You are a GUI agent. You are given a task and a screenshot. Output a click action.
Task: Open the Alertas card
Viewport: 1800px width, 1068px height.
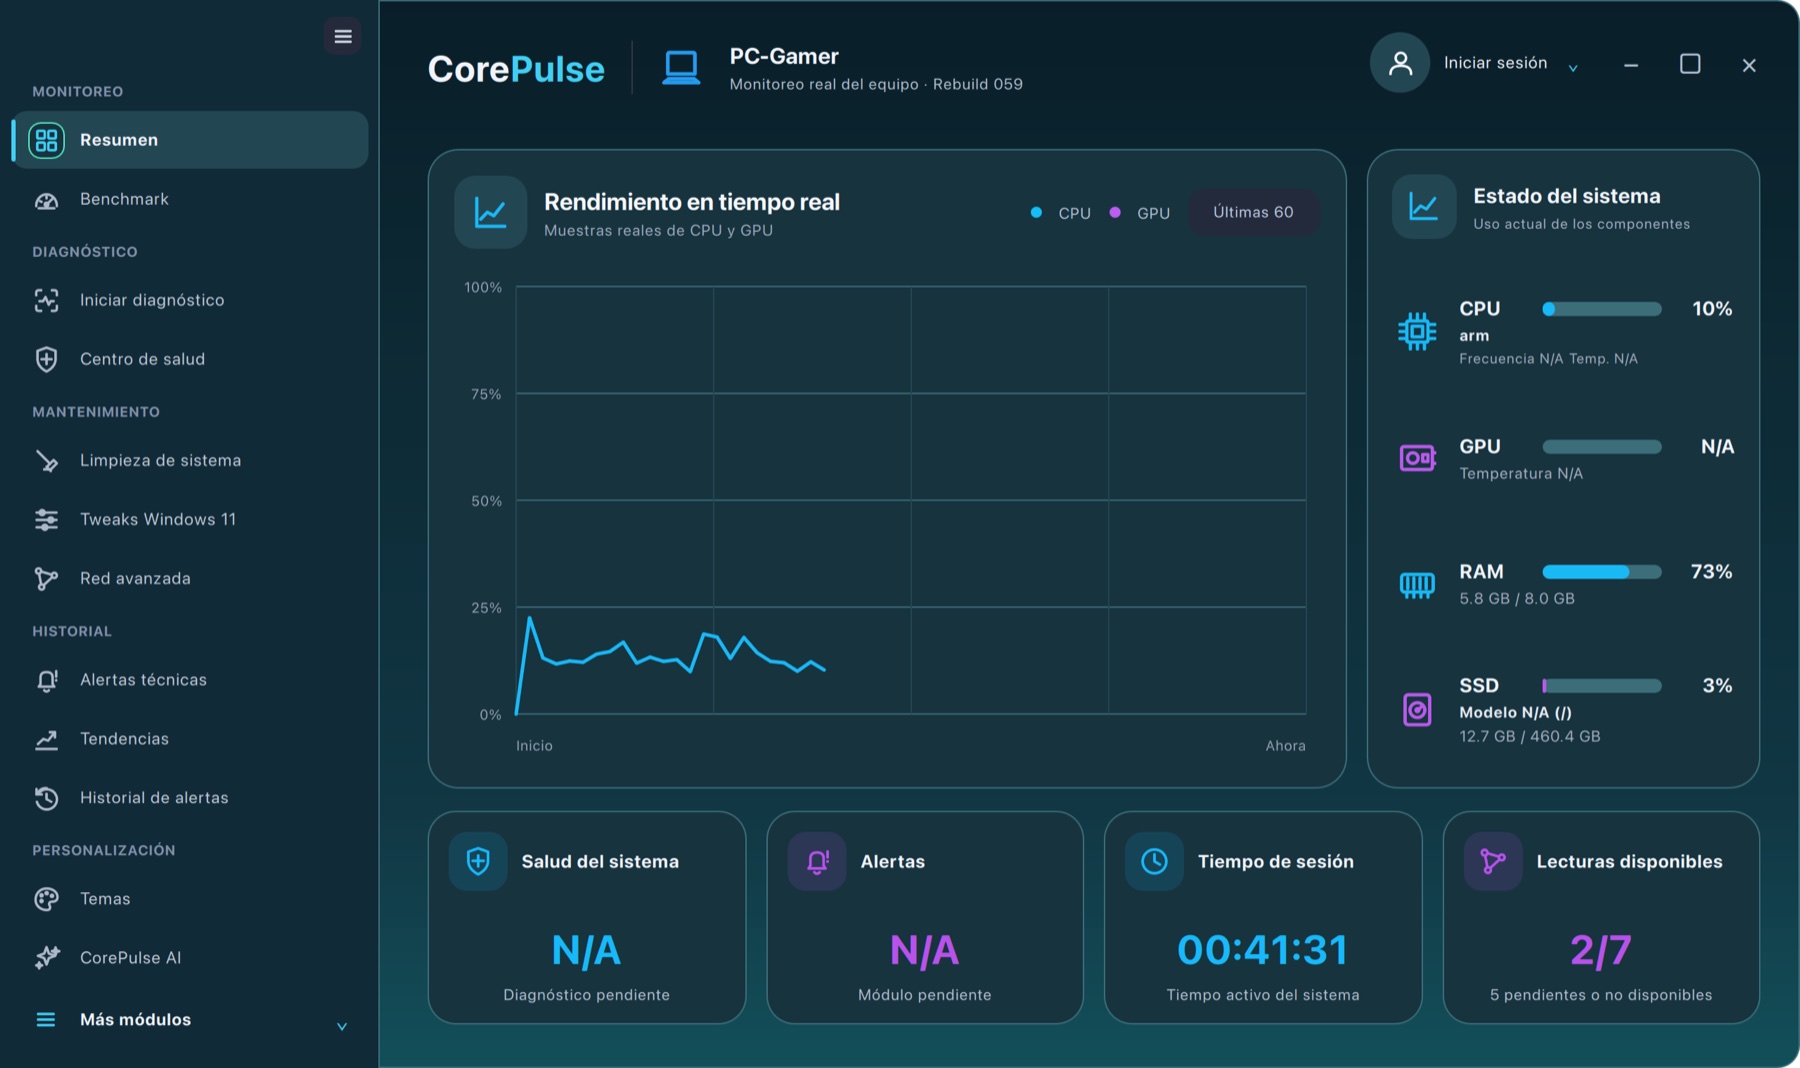pos(925,917)
